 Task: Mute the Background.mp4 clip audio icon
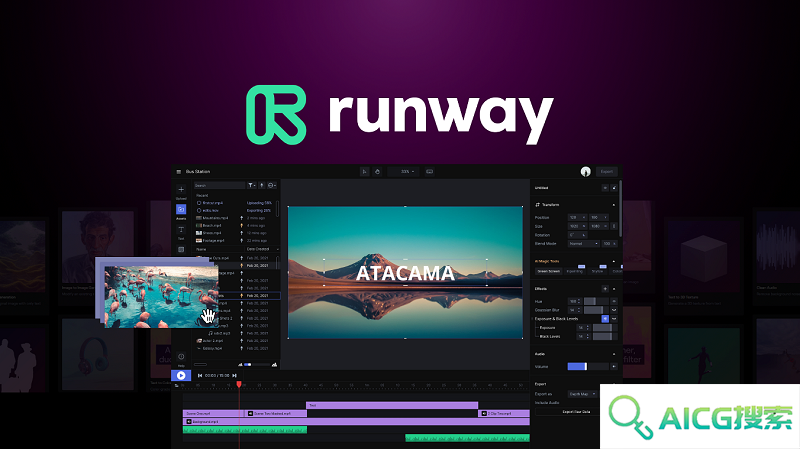click(x=189, y=421)
